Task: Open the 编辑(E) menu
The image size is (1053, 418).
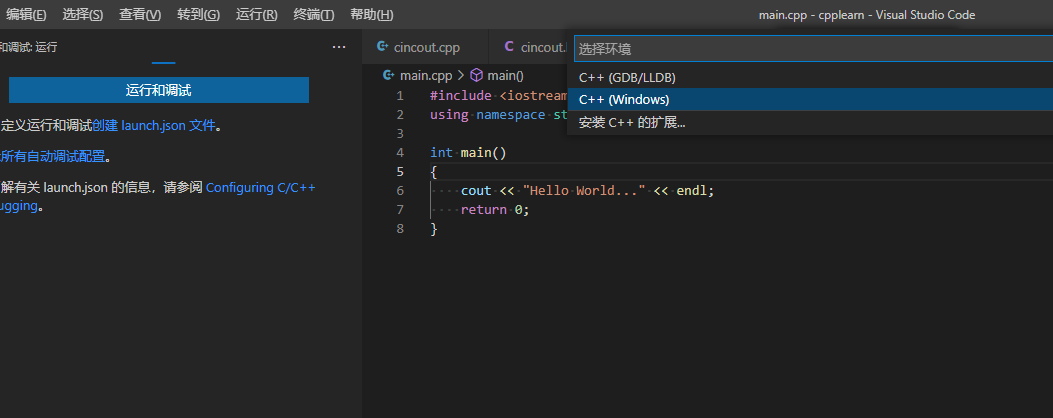Action: coord(26,15)
